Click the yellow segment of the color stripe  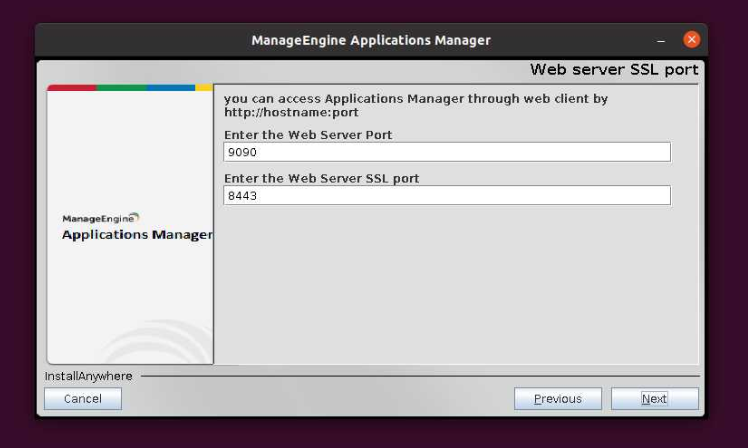click(x=204, y=88)
